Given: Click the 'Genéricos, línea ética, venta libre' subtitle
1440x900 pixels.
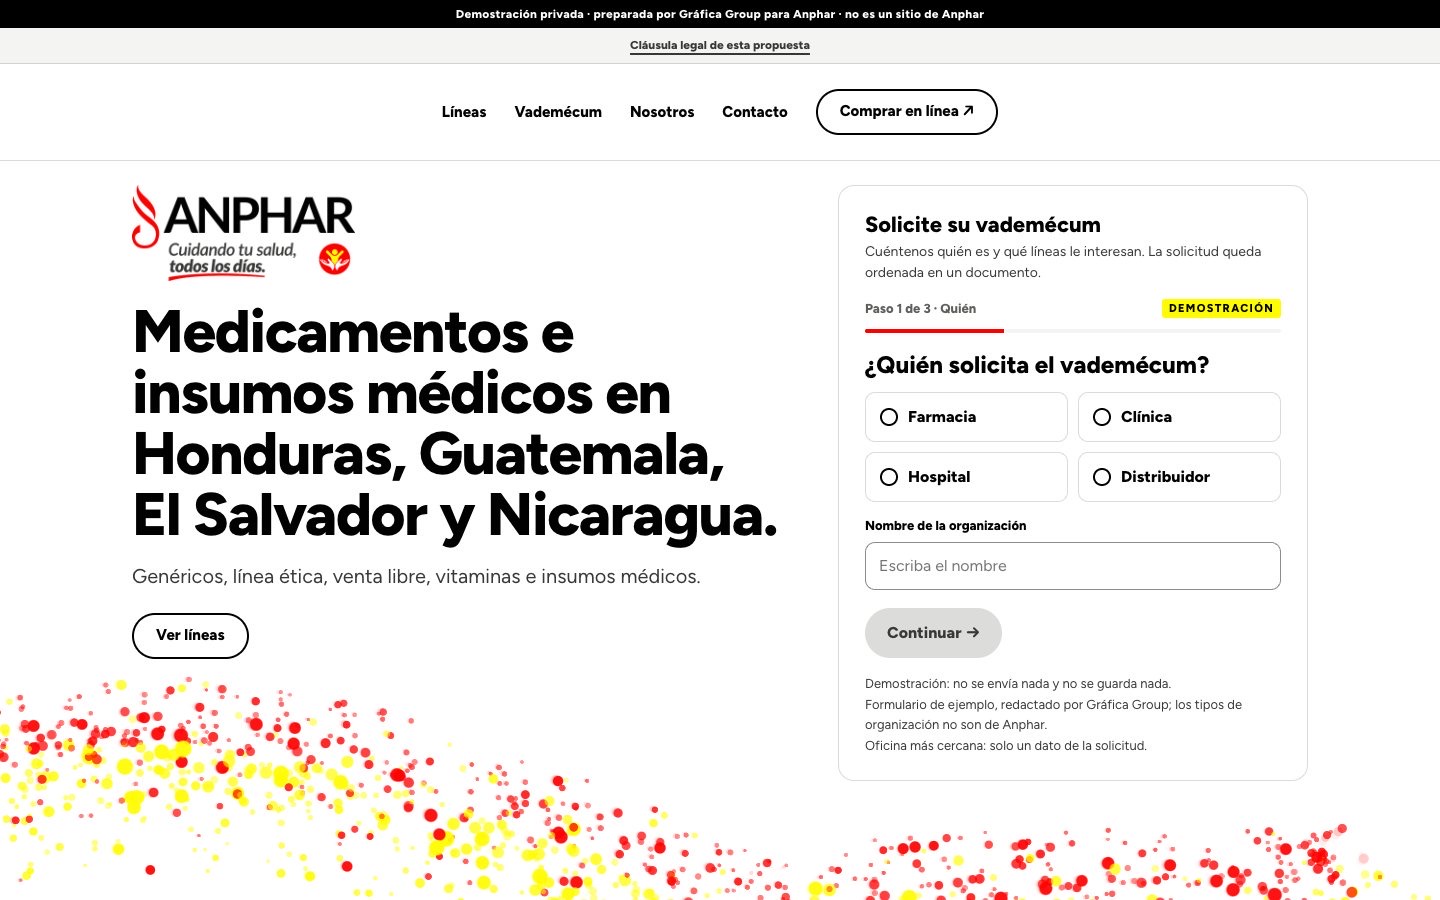Looking at the screenshot, I should (x=416, y=577).
